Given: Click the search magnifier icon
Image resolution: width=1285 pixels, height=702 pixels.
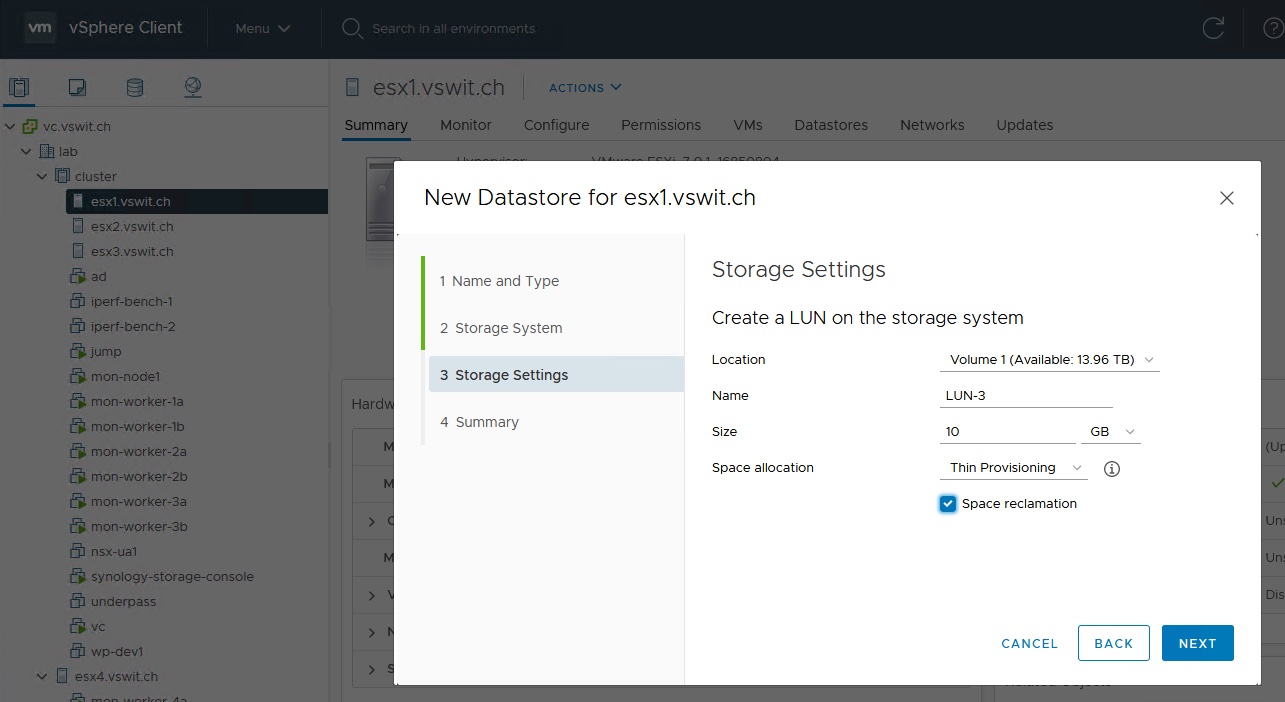Looking at the screenshot, I should pyautogui.click(x=351, y=28).
